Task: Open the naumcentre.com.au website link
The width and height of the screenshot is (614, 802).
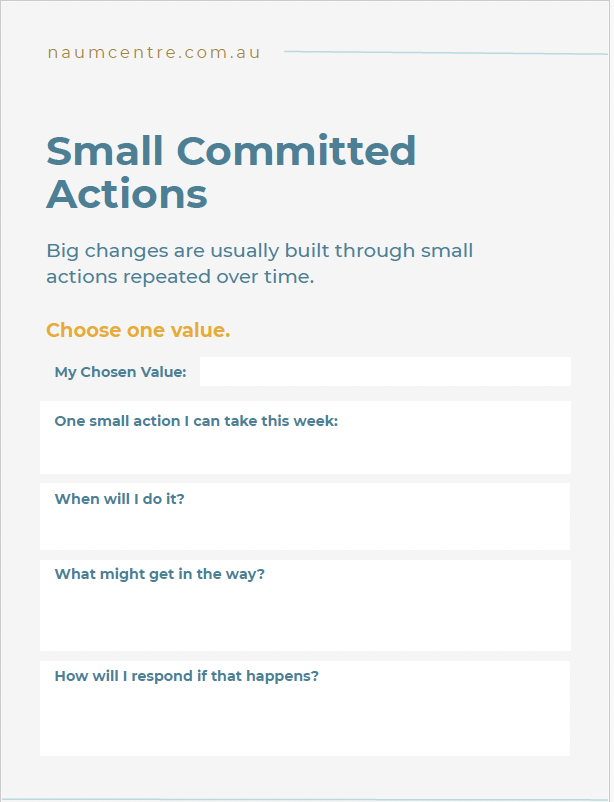Action: tap(154, 52)
